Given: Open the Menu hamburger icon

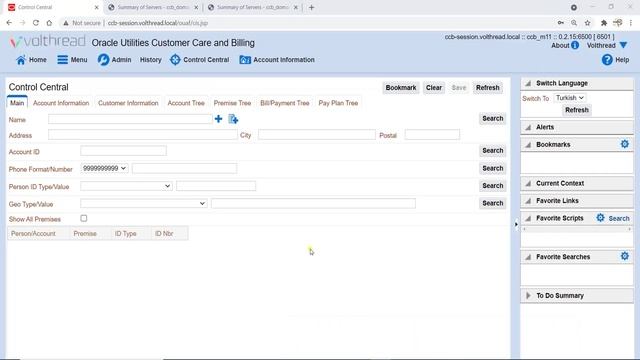Looking at the screenshot, I should (x=62, y=60).
